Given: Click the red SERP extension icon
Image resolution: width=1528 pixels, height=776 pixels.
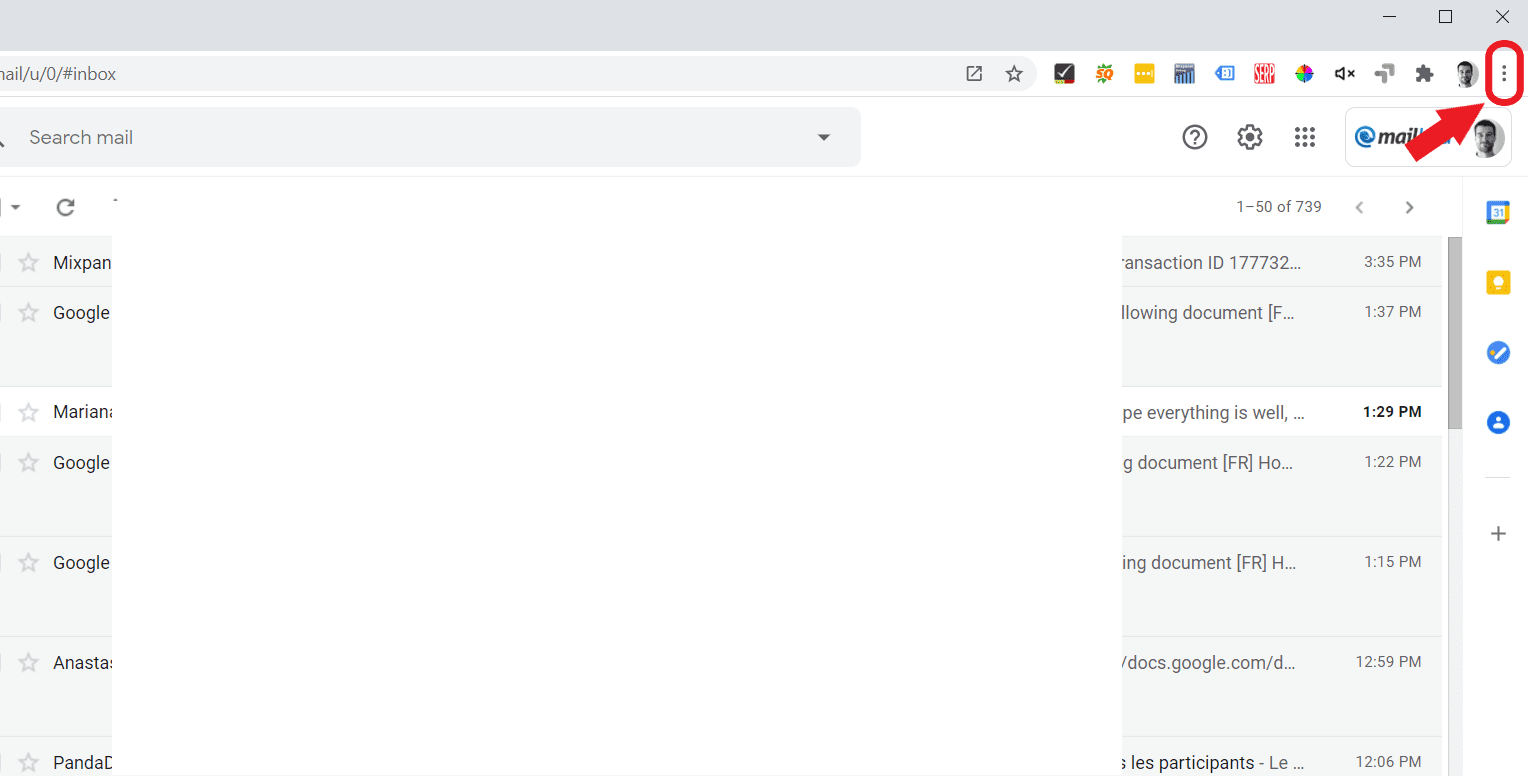Looking at the screenshot, I should pyautogui.click(x=1264, y=73).
